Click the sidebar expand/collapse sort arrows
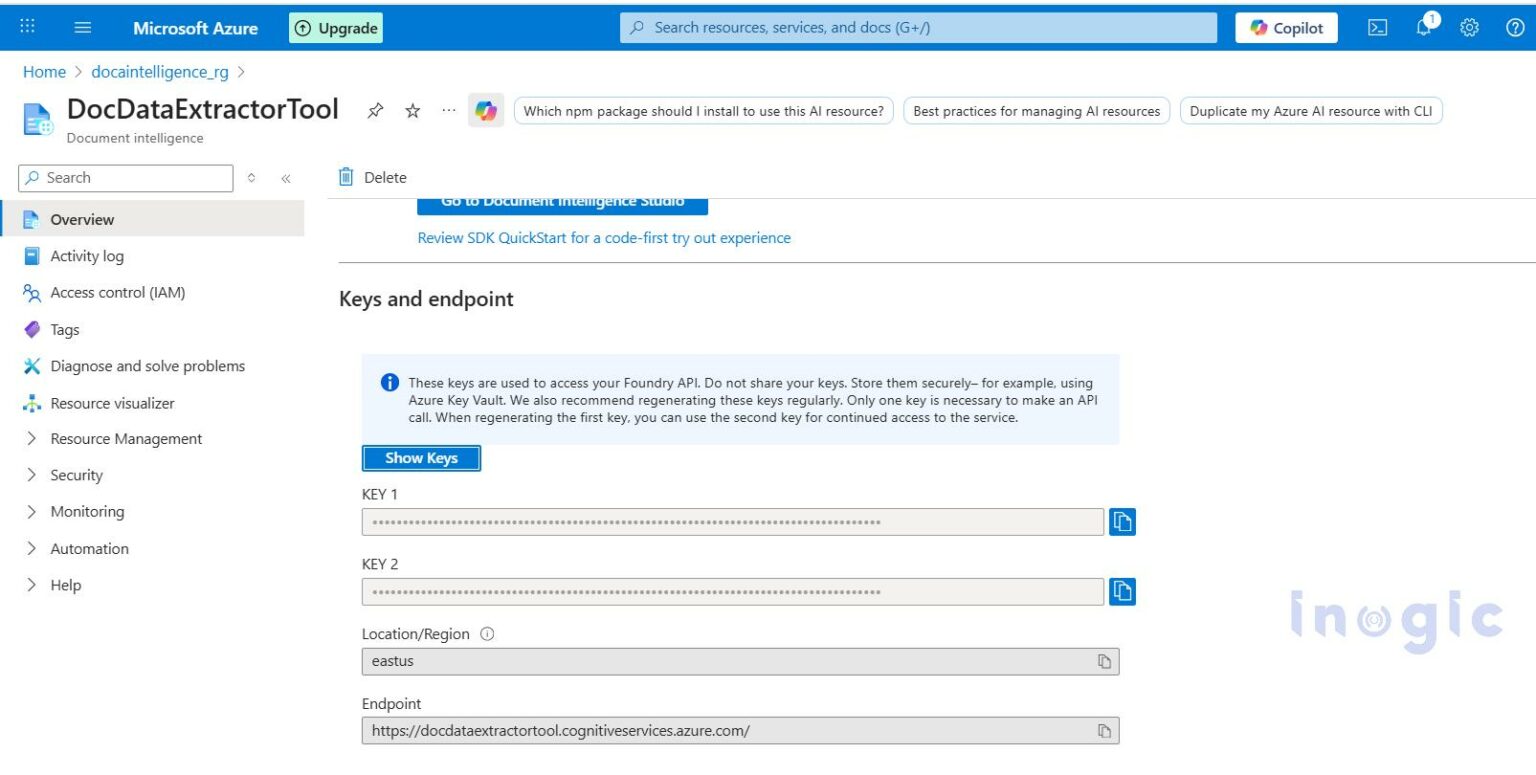Screen dimensions: 1536x775 click(252, 178)
